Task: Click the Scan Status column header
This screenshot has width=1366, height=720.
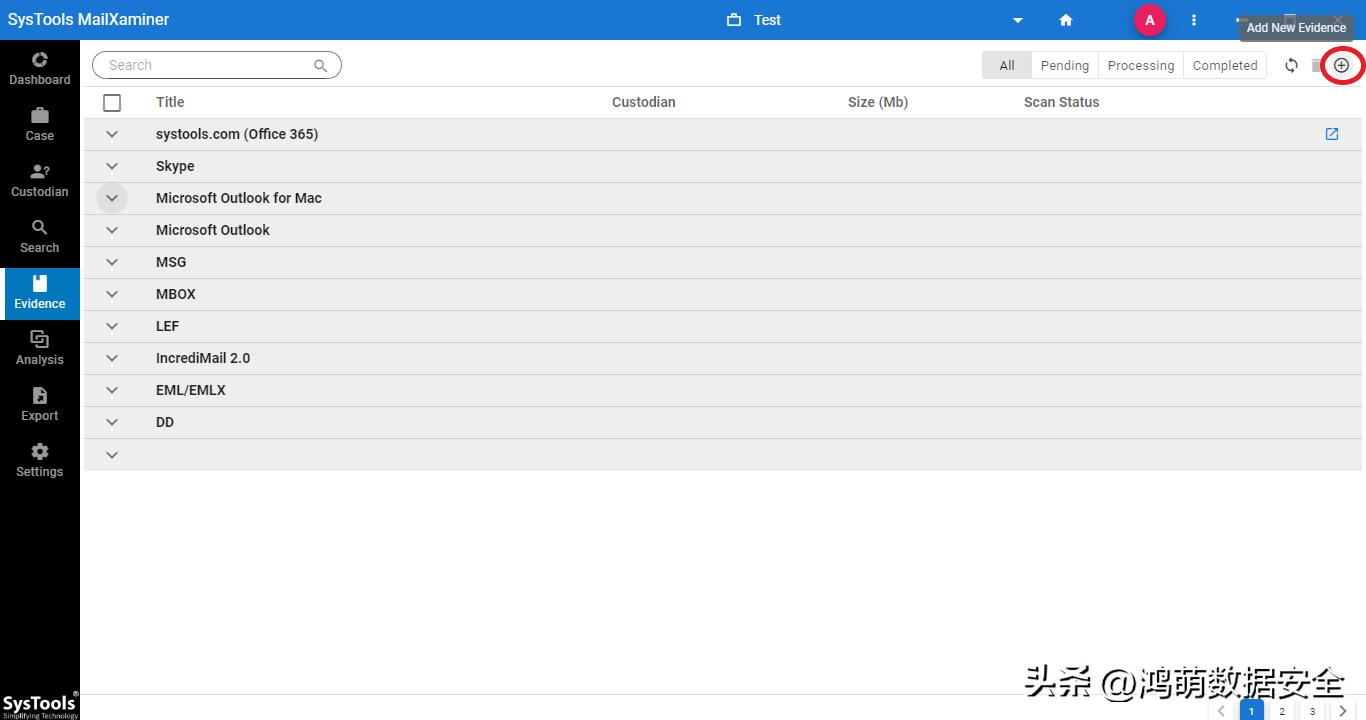Action: point(1061,102)
